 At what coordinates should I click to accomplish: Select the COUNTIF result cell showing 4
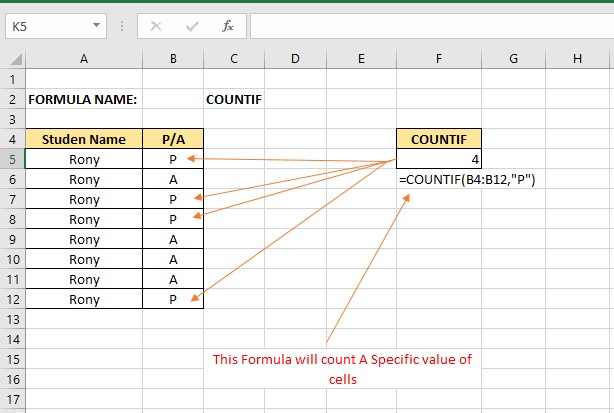click(x=439, y=159)
